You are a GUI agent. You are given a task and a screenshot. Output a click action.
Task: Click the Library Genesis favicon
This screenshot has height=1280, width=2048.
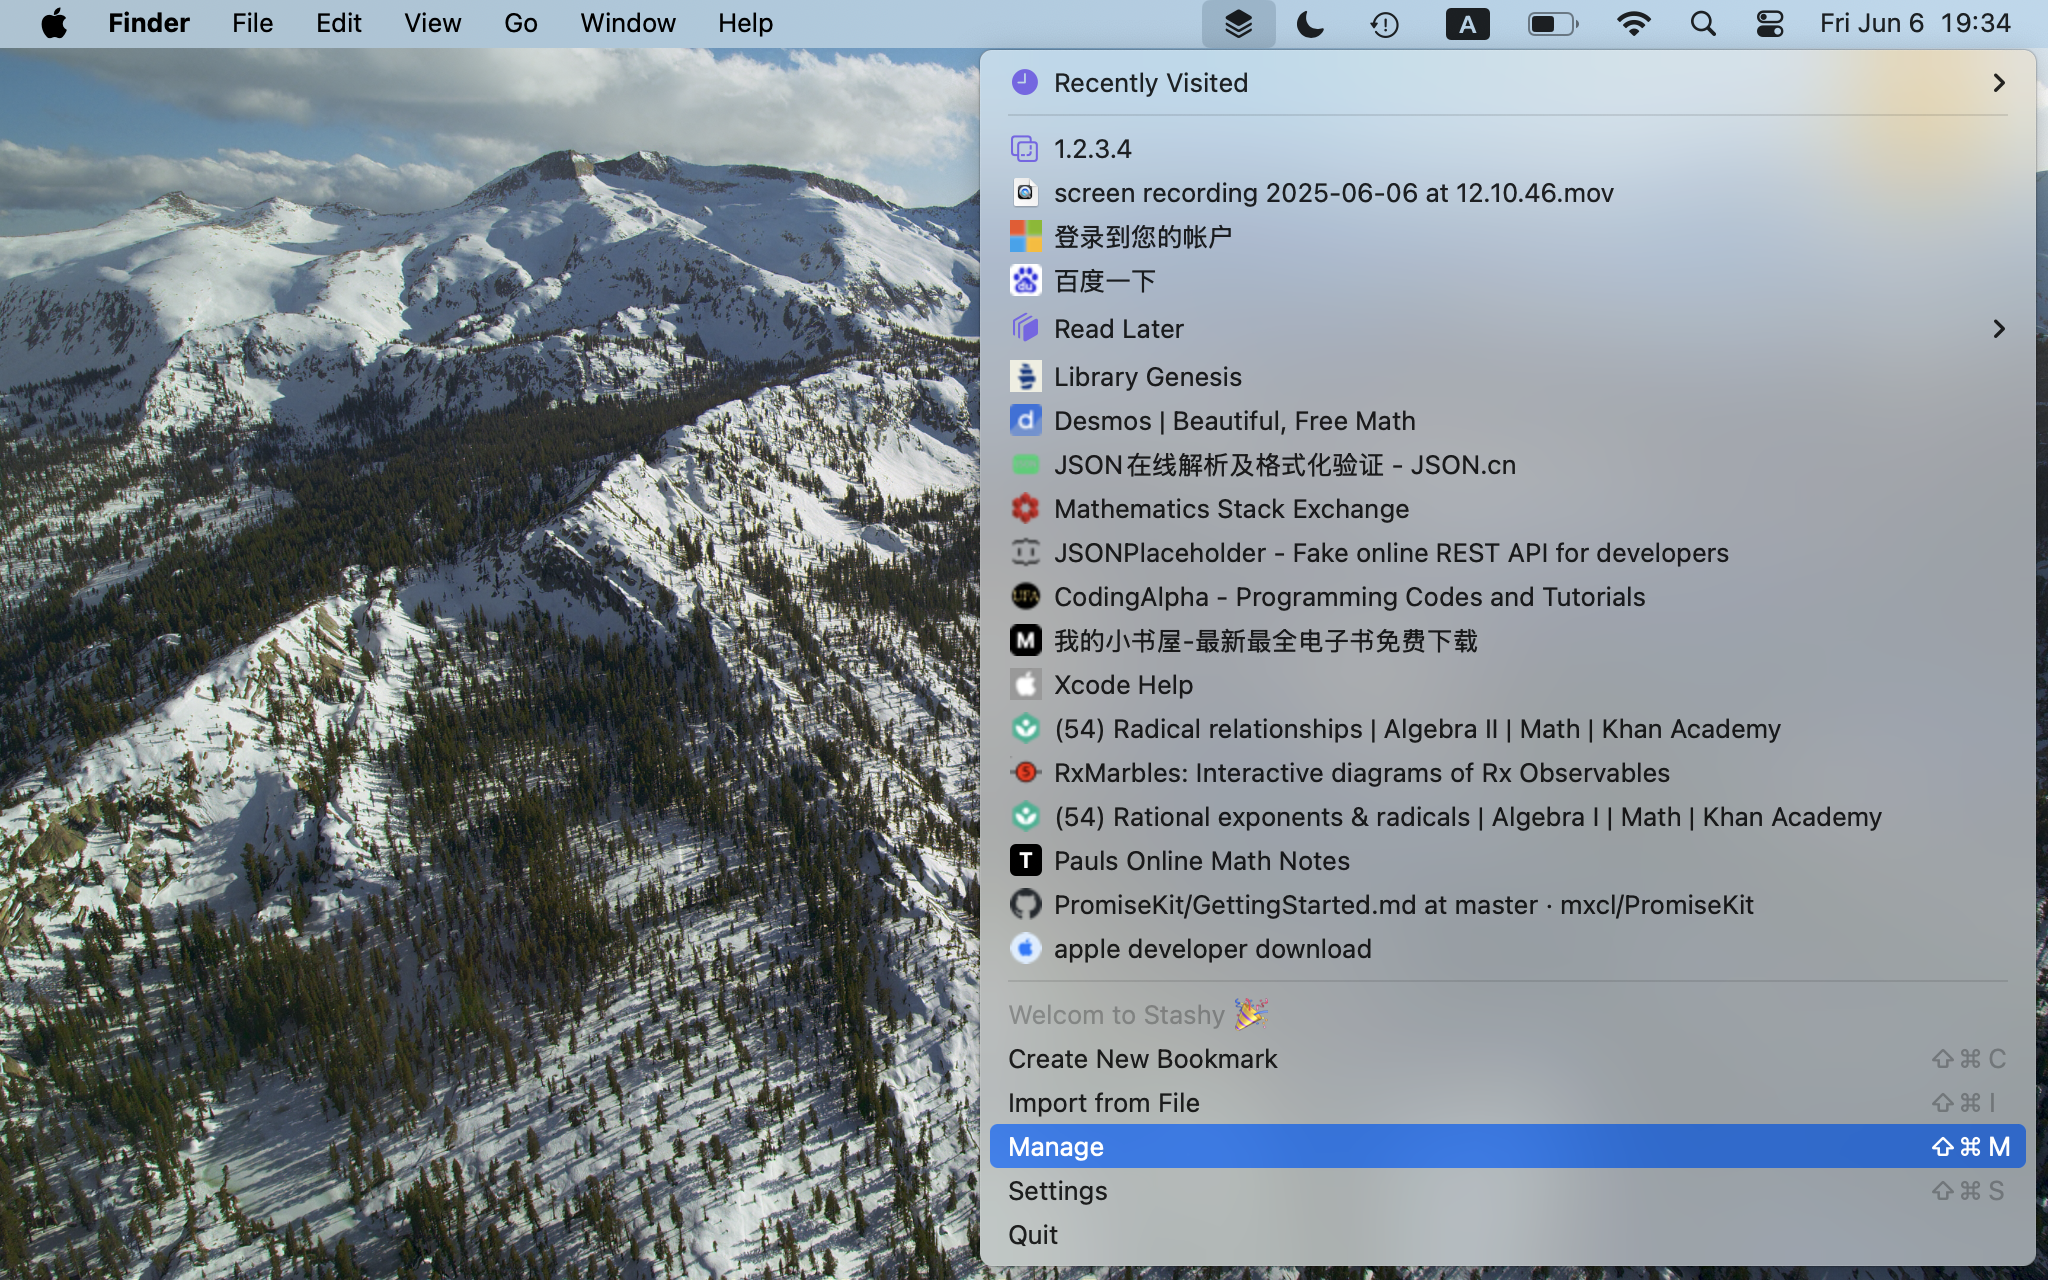(1025, 376)
